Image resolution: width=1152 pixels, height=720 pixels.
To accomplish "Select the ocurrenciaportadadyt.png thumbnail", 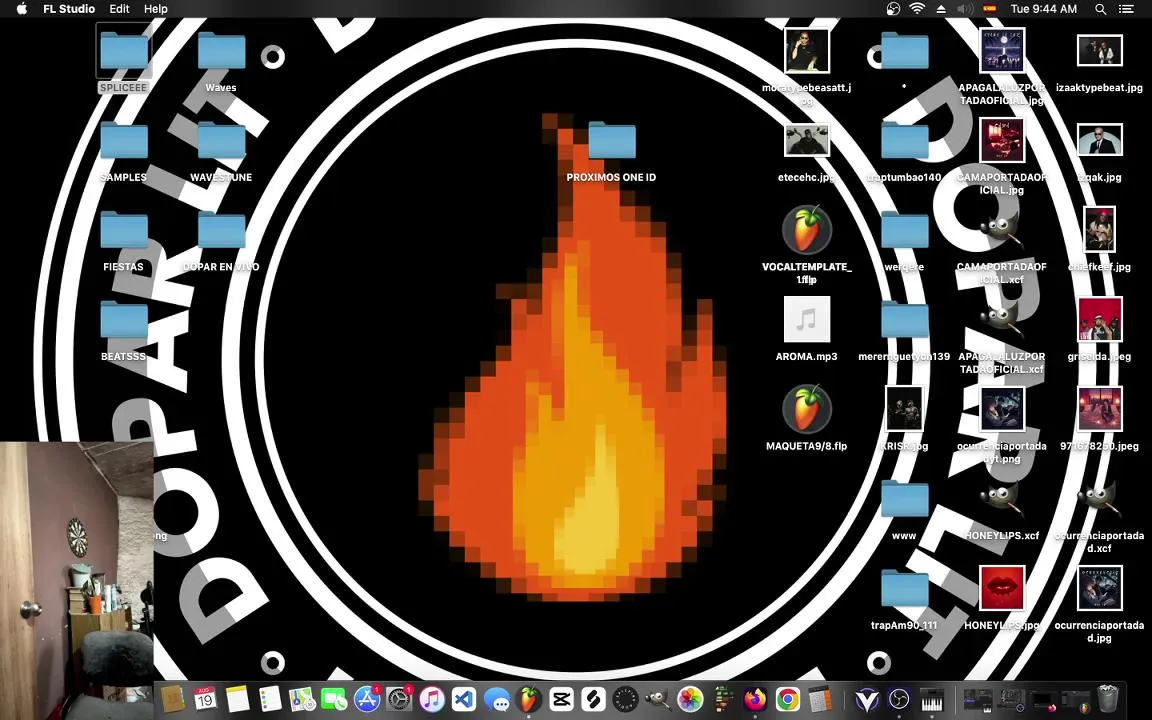I will click(x=1002, y=409).
